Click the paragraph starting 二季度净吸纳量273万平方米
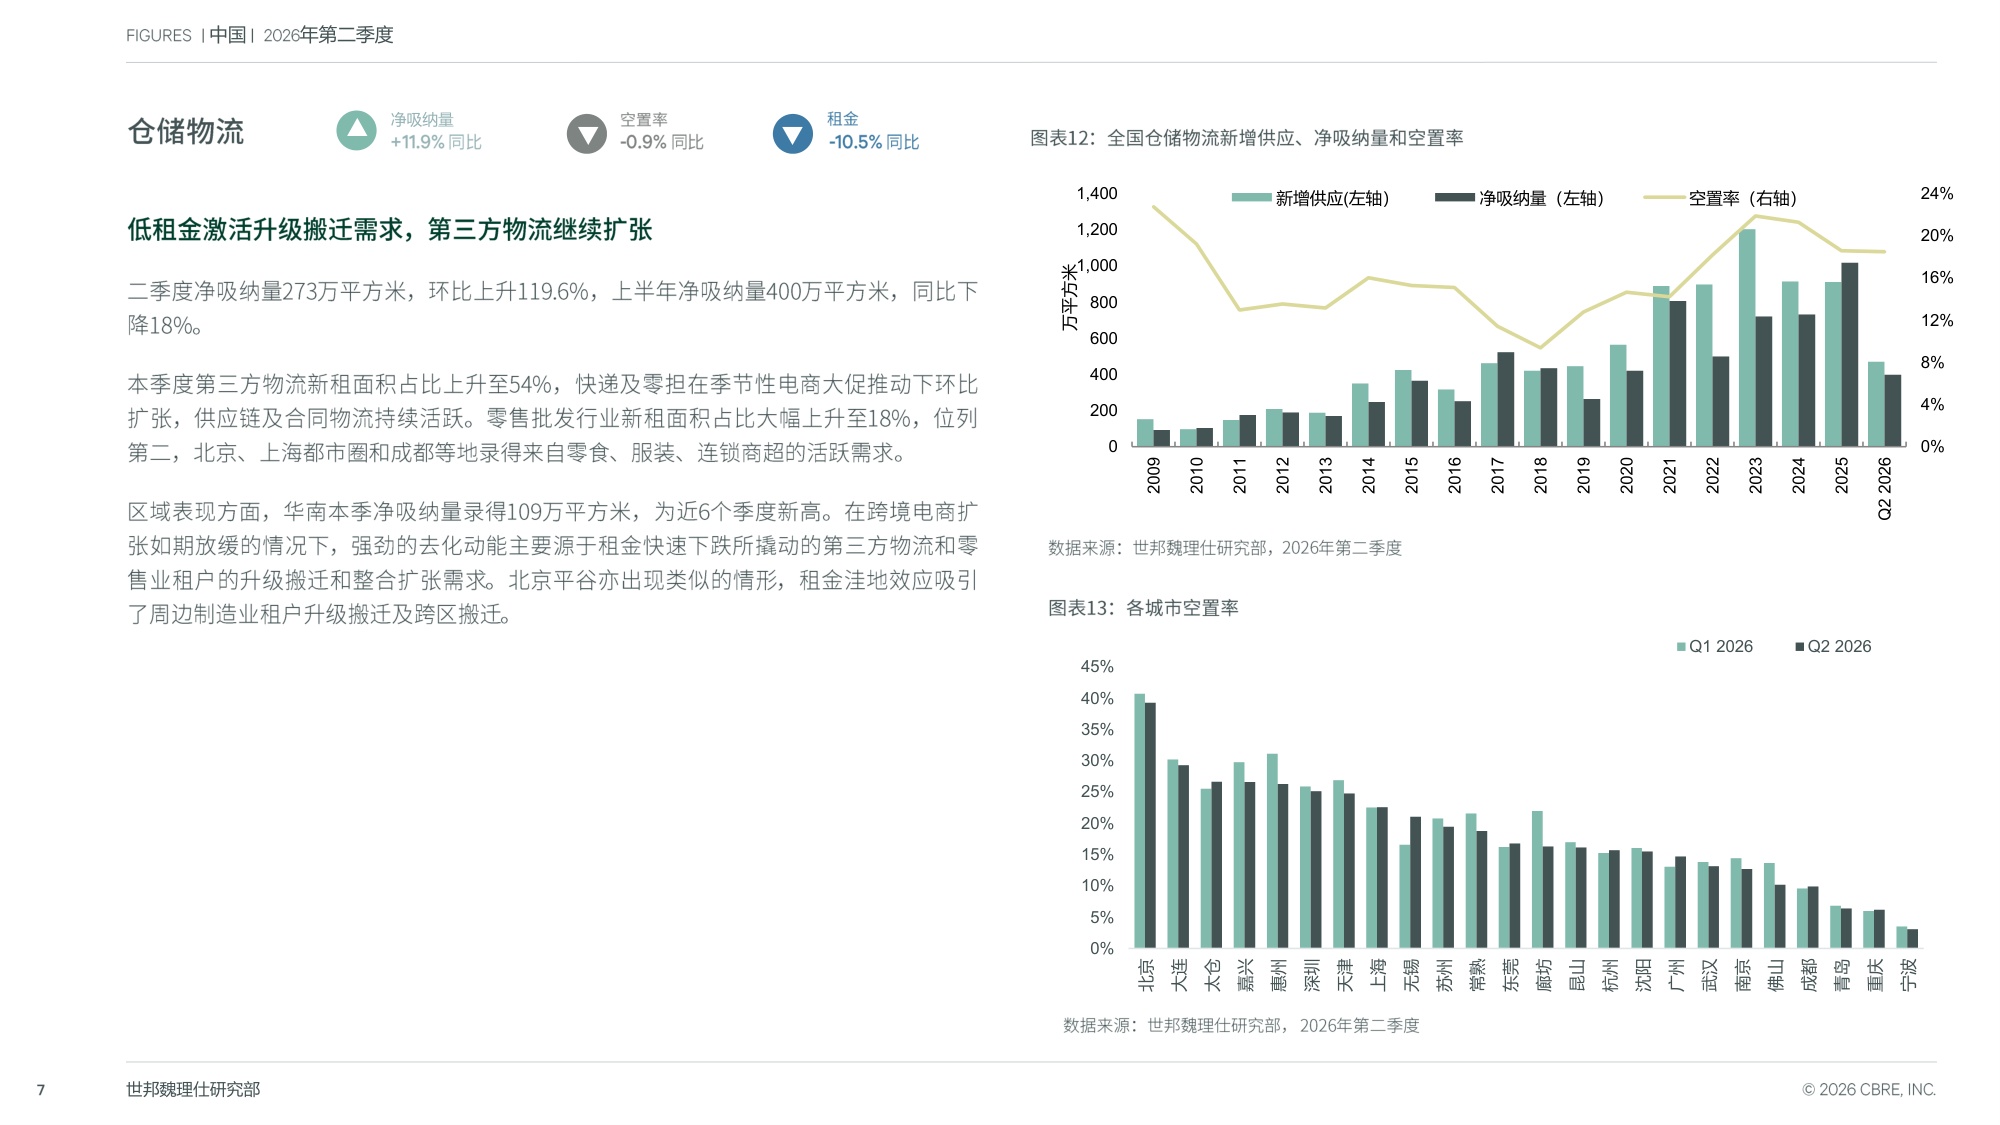 pos(553,308)
